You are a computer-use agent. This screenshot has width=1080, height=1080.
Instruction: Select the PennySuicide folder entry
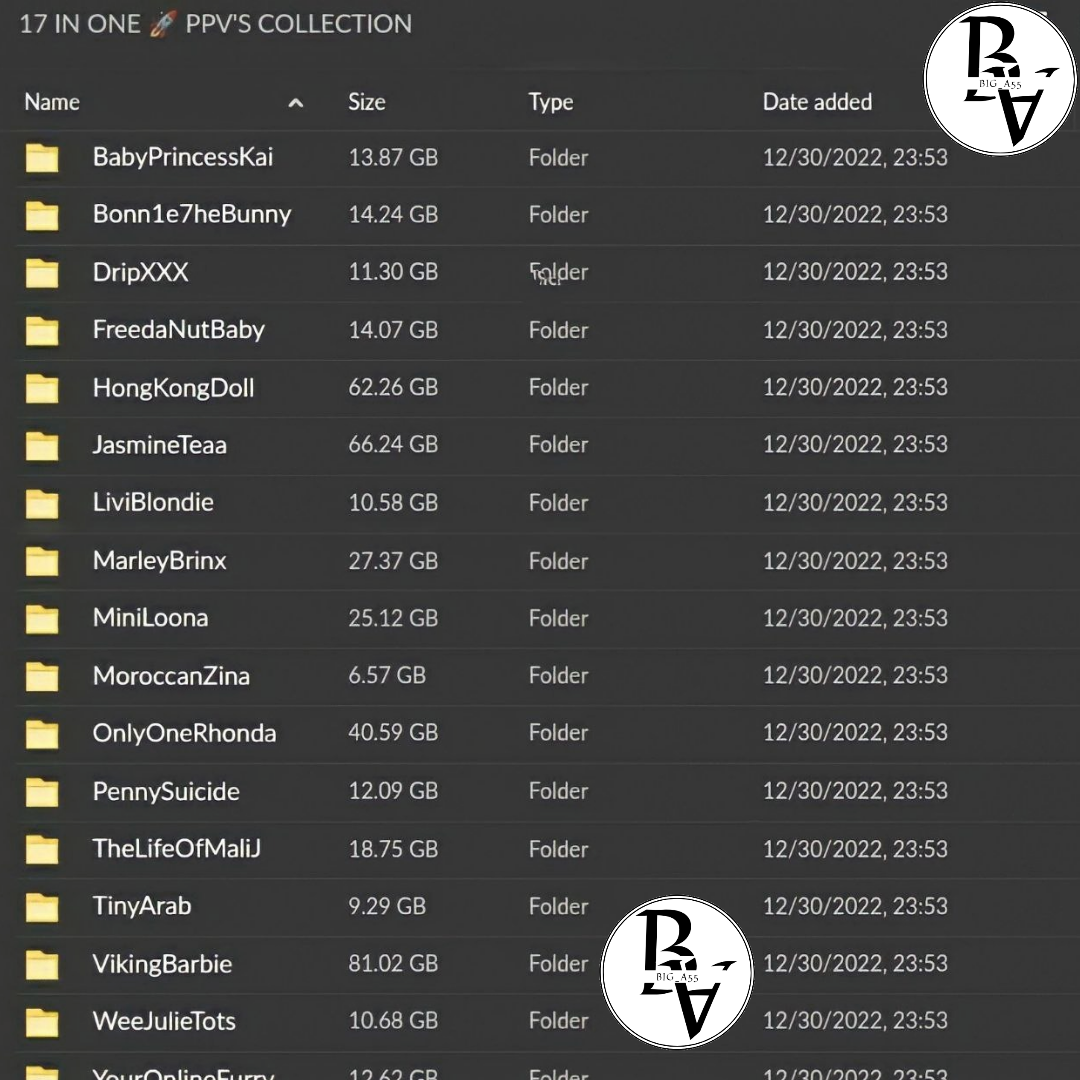click(166, 792)
